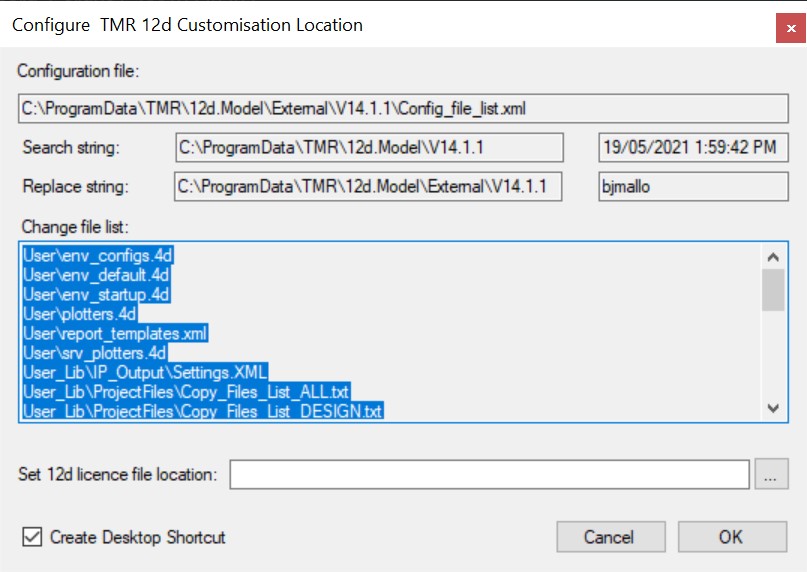Select User_Lib\IP_Output\Settings.XML in the list

(145, 372)
